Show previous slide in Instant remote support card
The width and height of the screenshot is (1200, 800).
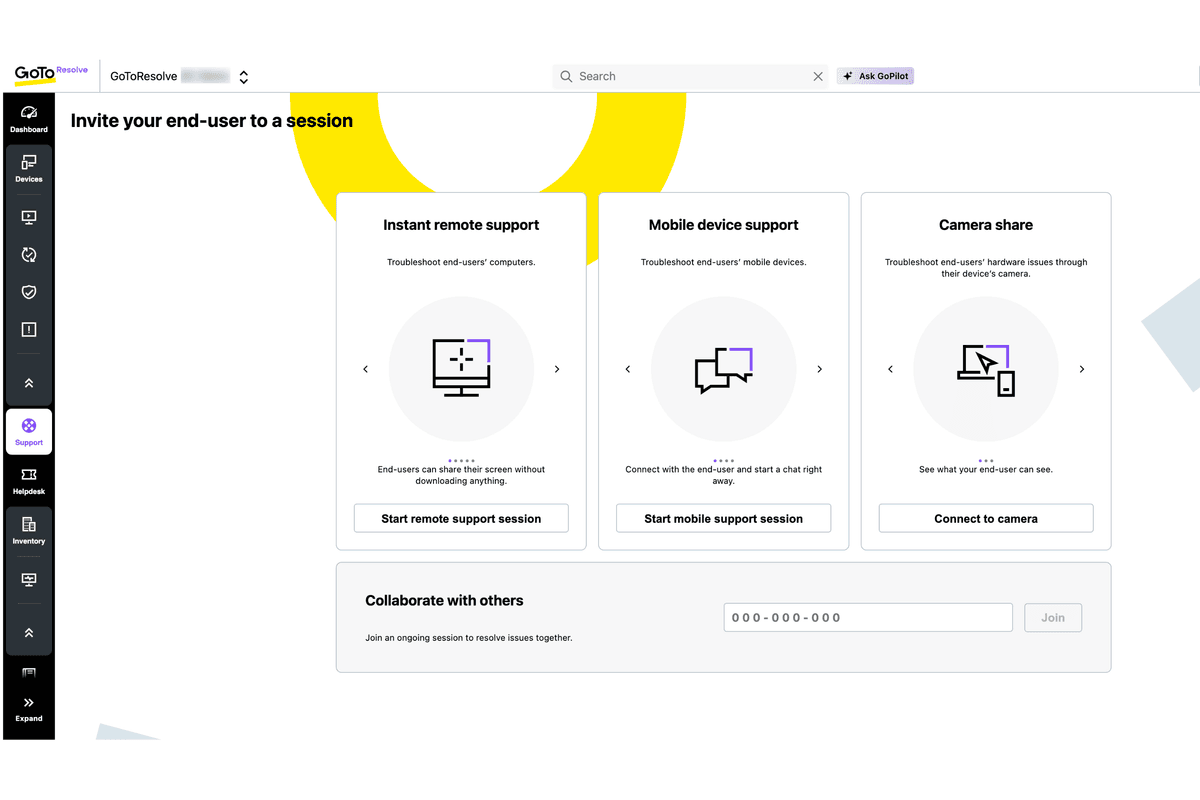point(366,369)
